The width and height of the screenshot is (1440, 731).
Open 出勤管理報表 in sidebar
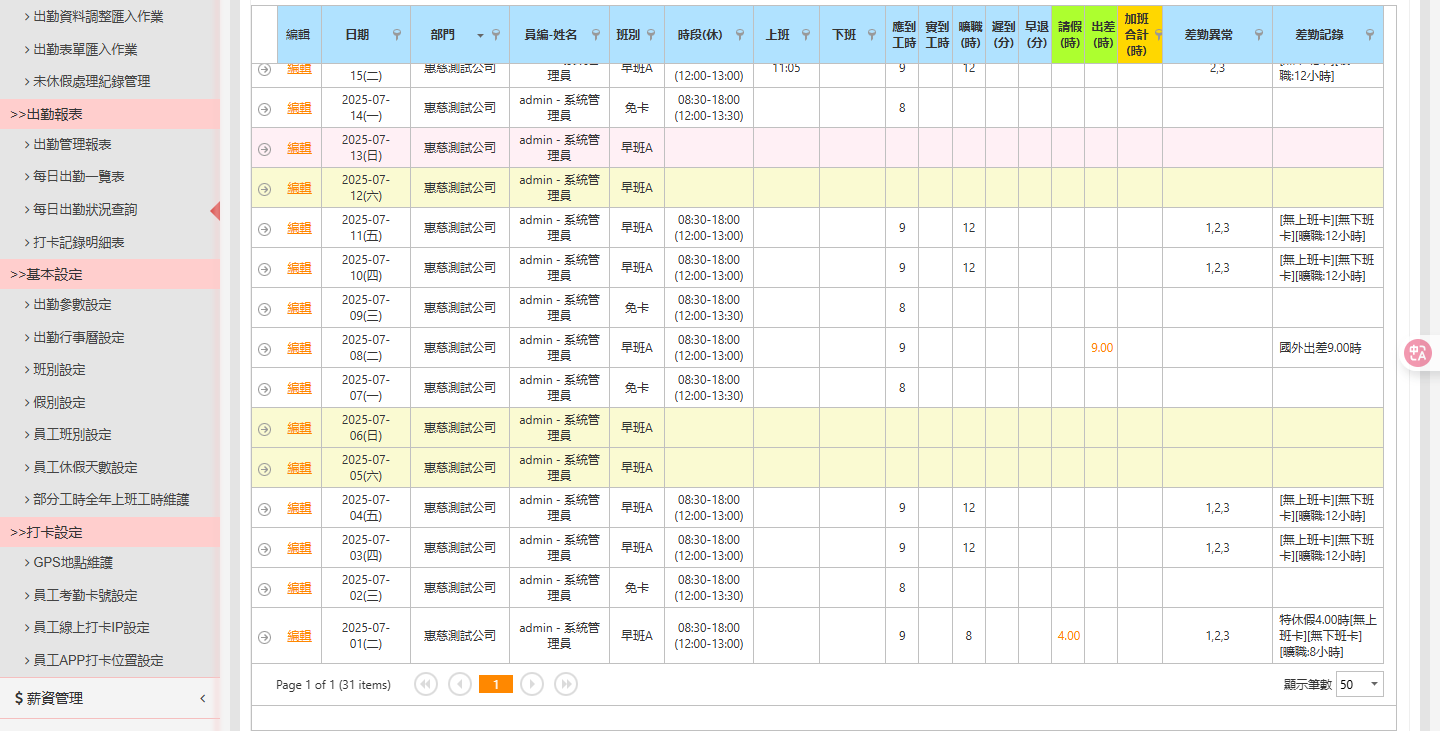click(x=72, y=145)
